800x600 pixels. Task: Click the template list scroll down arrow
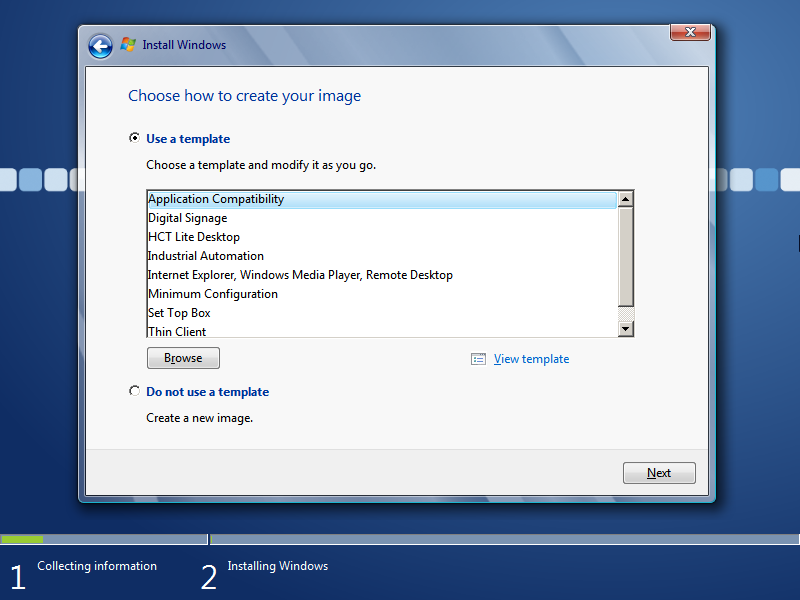pyautogui.click(x=626, y=329)
